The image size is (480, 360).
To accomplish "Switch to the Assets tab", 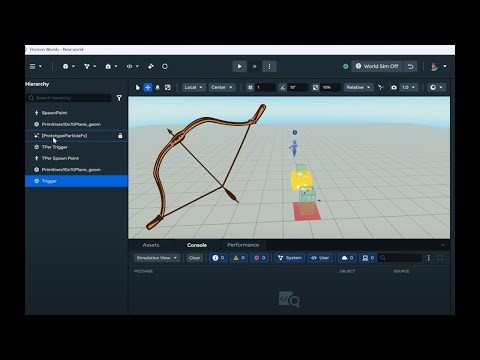I will click(x=151, y=245).
